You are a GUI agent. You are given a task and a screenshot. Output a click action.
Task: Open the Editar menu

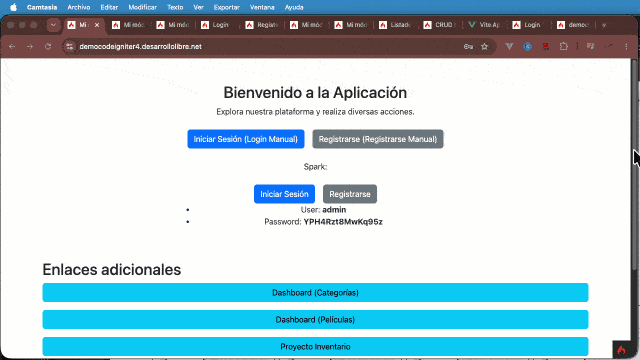109,7
